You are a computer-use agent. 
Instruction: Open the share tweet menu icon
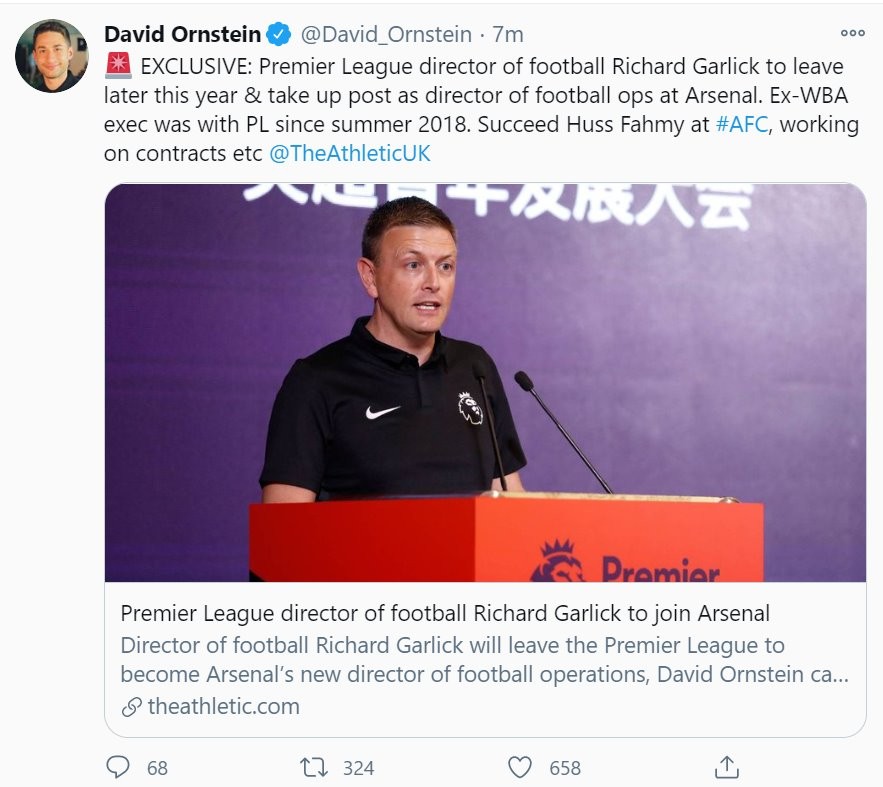pos(727,767)
